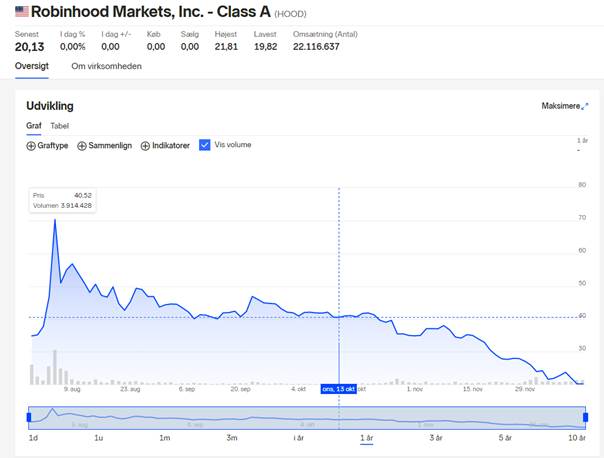Switch to Om virksomheden tab
Viewport: 604px width, 458px height.
pos(106,66)
